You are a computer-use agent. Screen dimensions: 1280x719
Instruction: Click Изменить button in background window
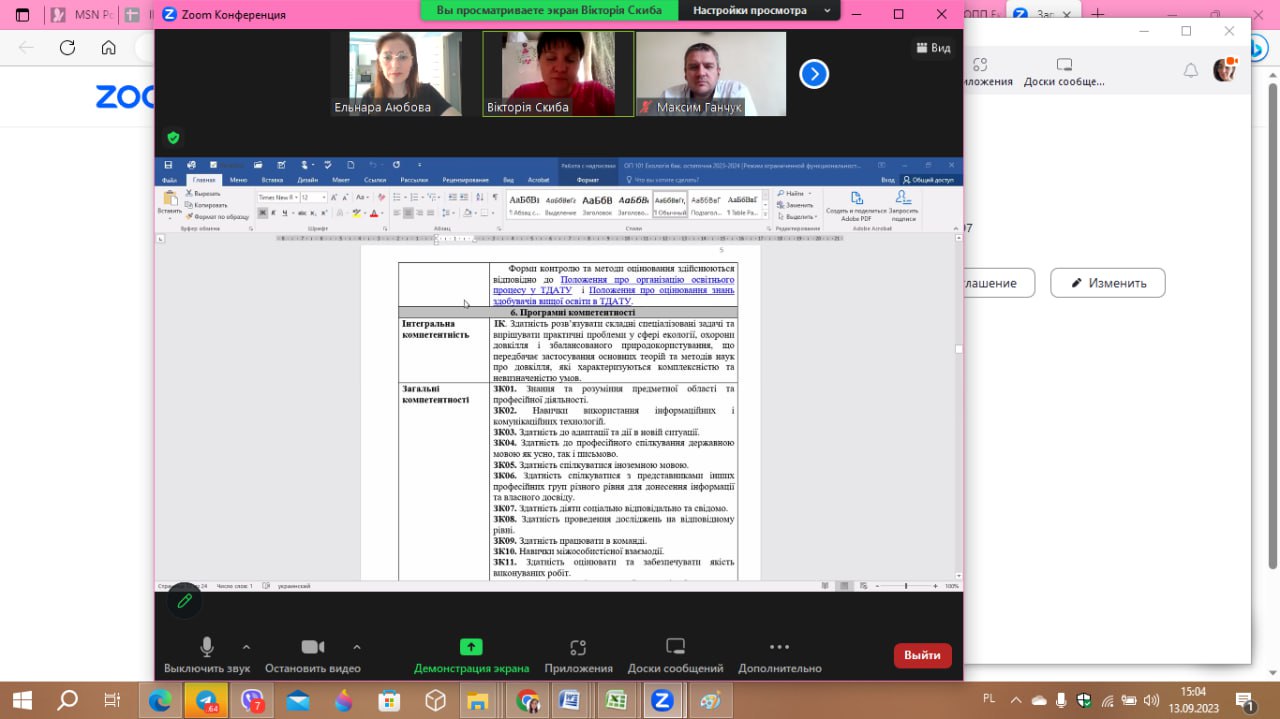pos(1107,283)
